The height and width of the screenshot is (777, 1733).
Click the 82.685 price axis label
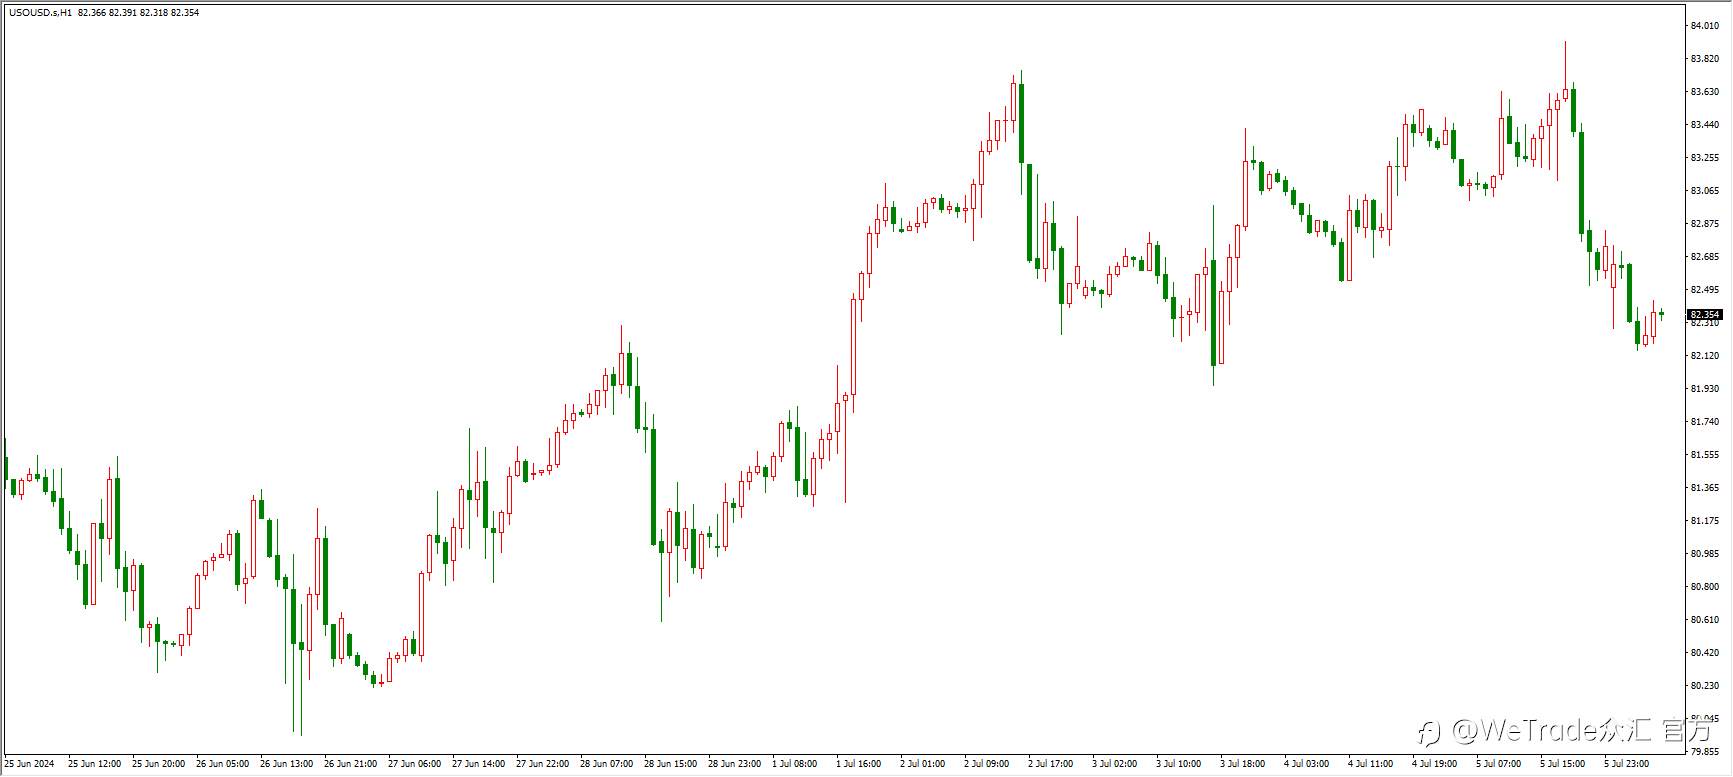pos(1705,257)
